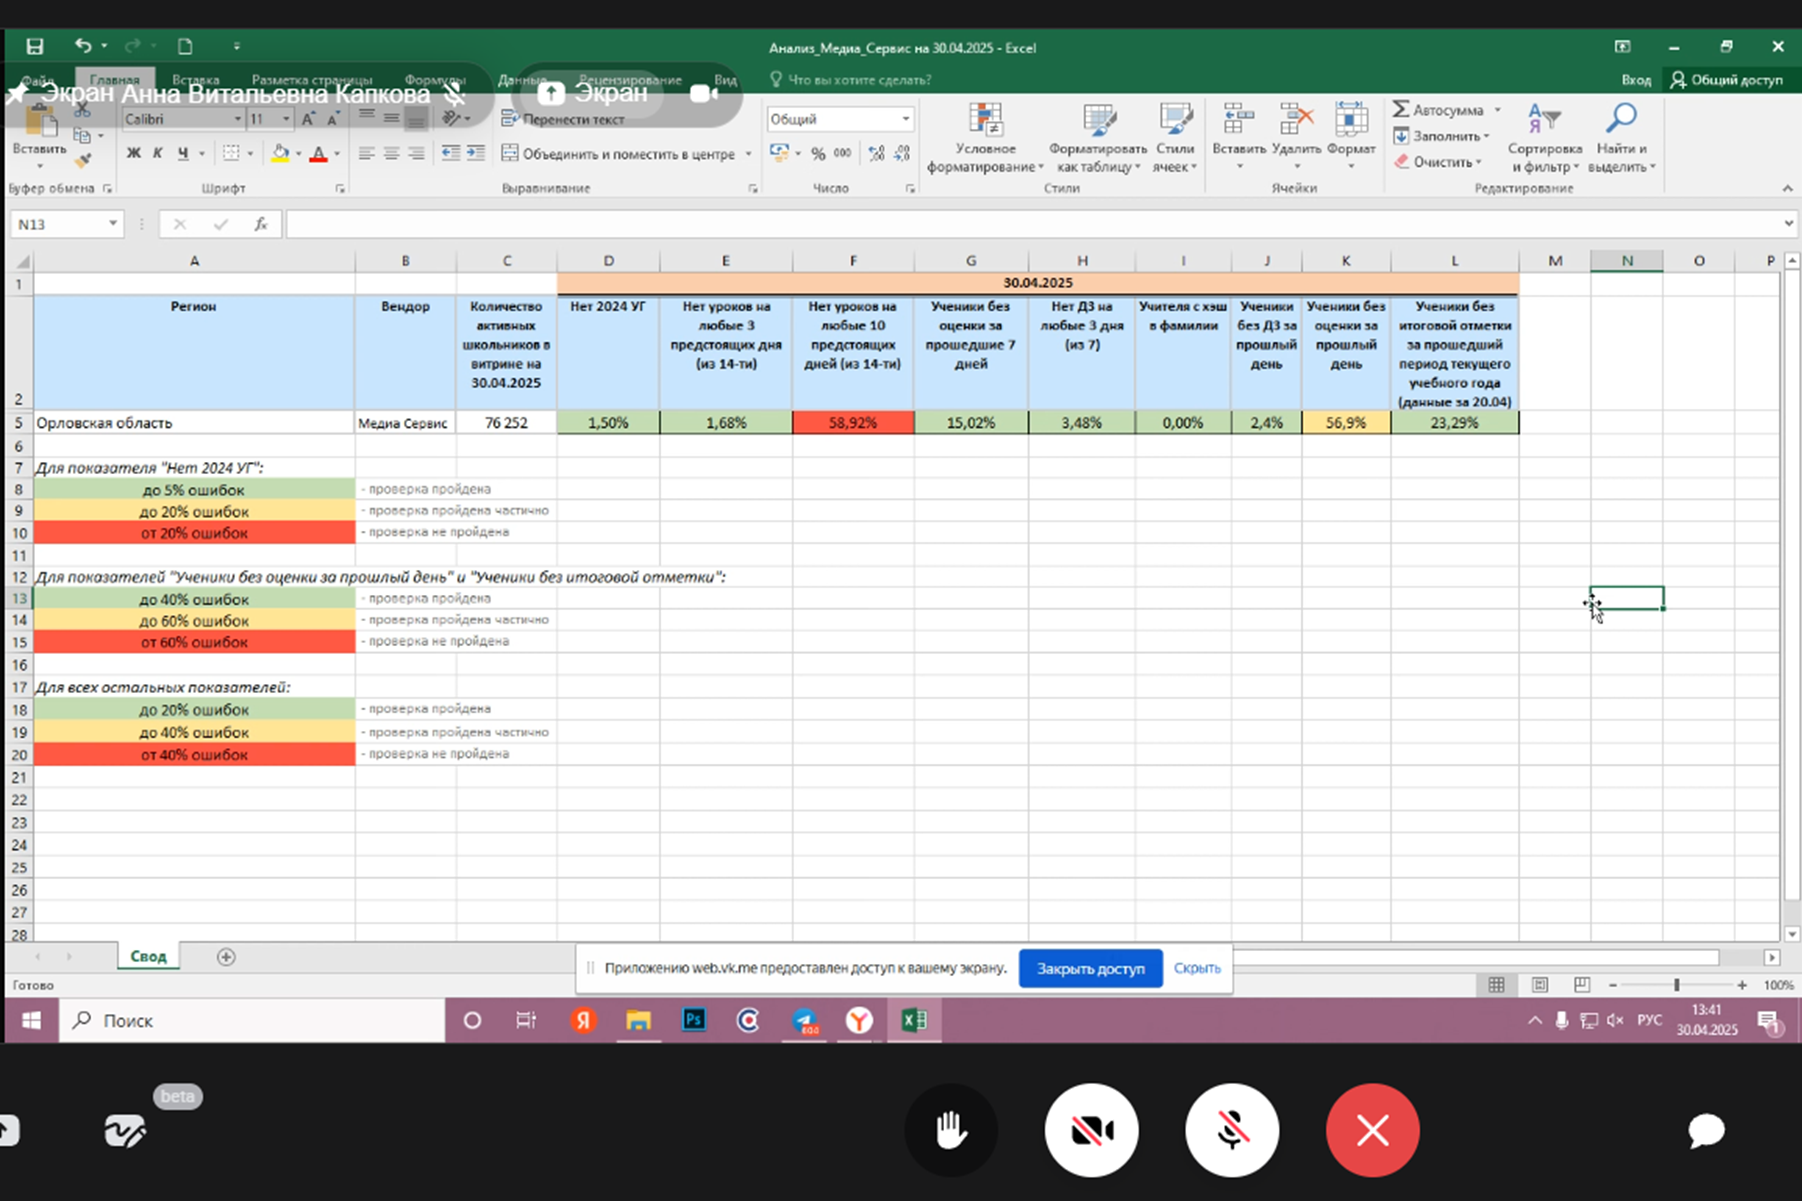
Task: Toggle Wrap Text (Перенести текст)
Action: click(563, 119)
